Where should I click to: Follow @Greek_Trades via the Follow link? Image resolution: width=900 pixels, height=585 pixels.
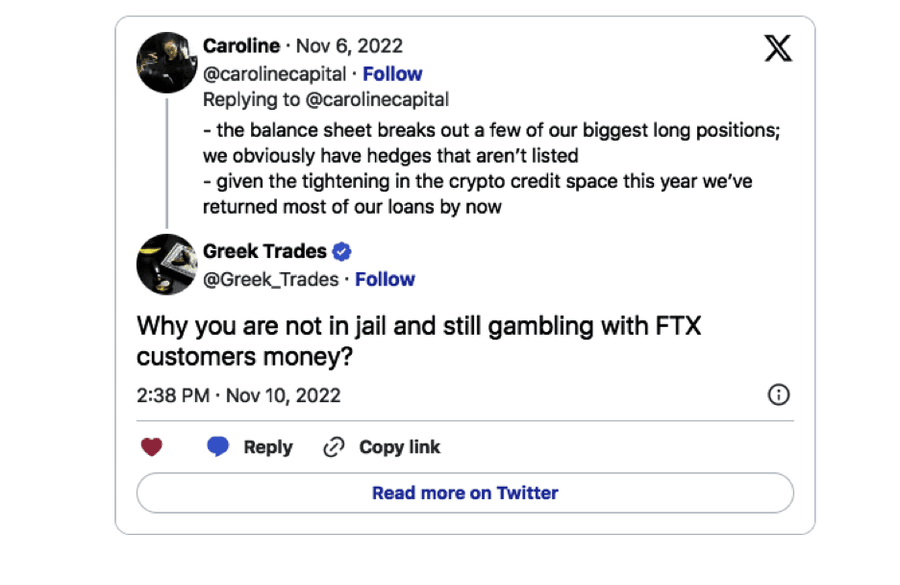click(x=385, y=279)
